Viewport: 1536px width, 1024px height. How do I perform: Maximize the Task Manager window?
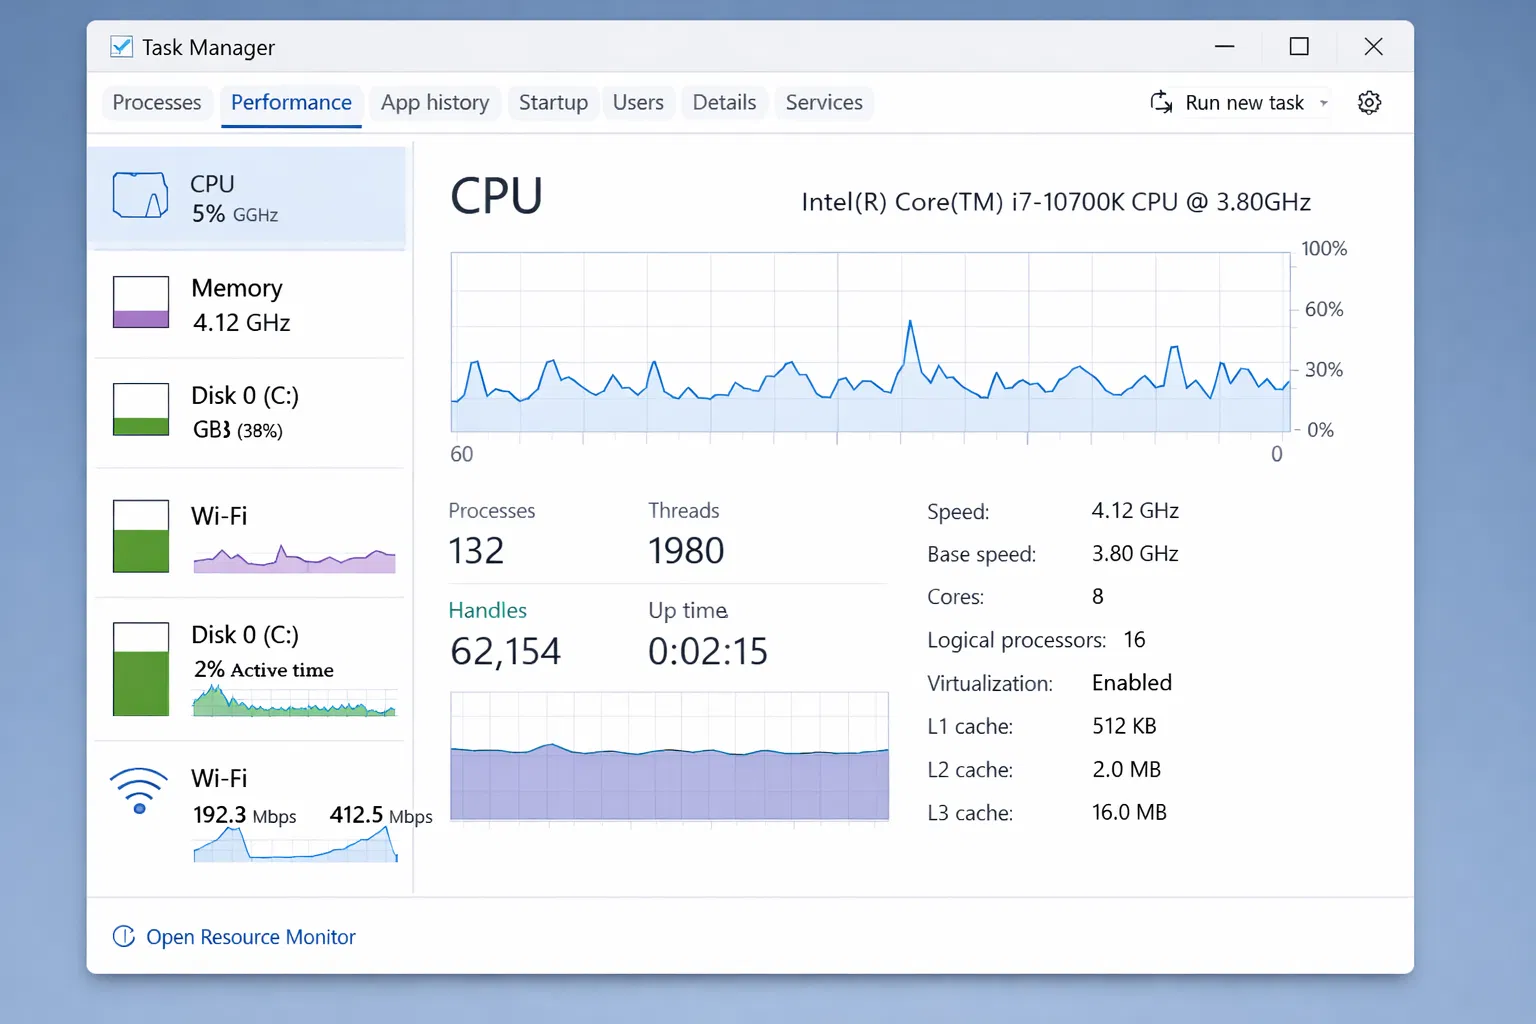(1299, 47)
